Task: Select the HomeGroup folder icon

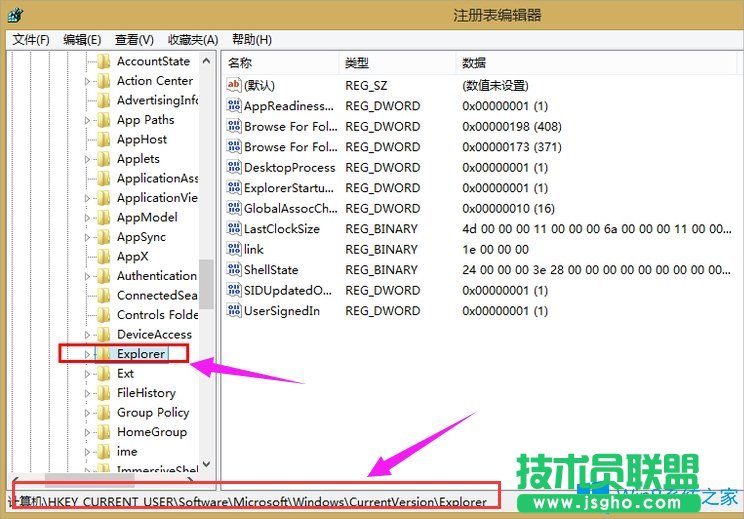Action: (x=104, y=432)
